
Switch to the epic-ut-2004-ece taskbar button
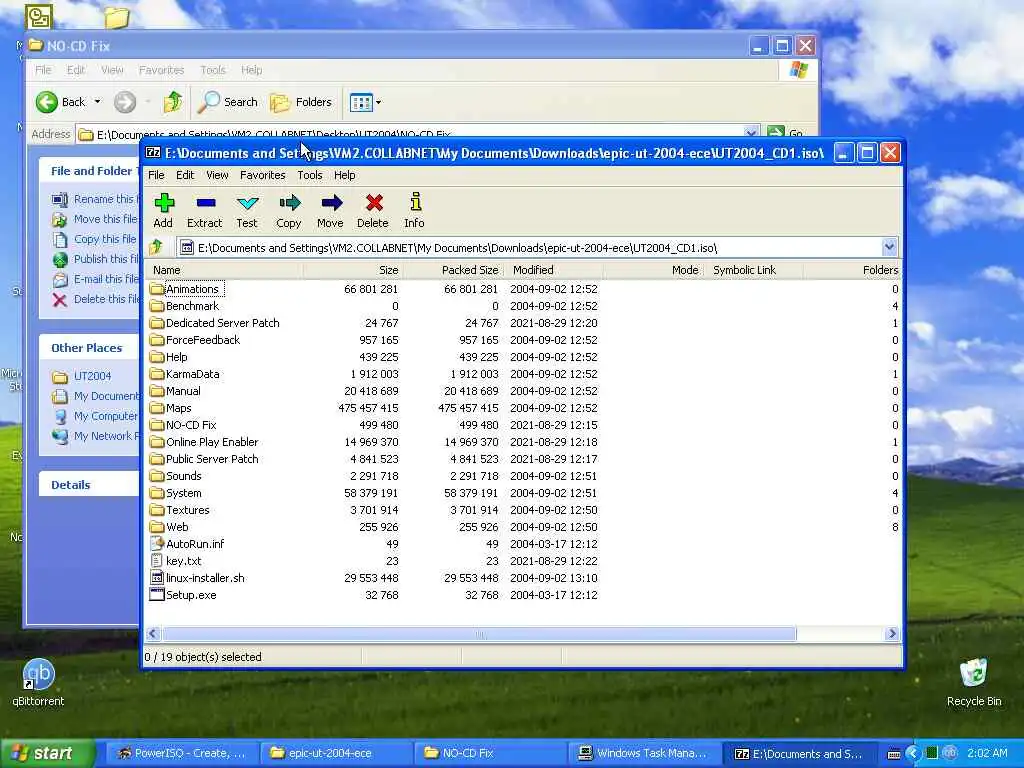(x=335, y=754)
